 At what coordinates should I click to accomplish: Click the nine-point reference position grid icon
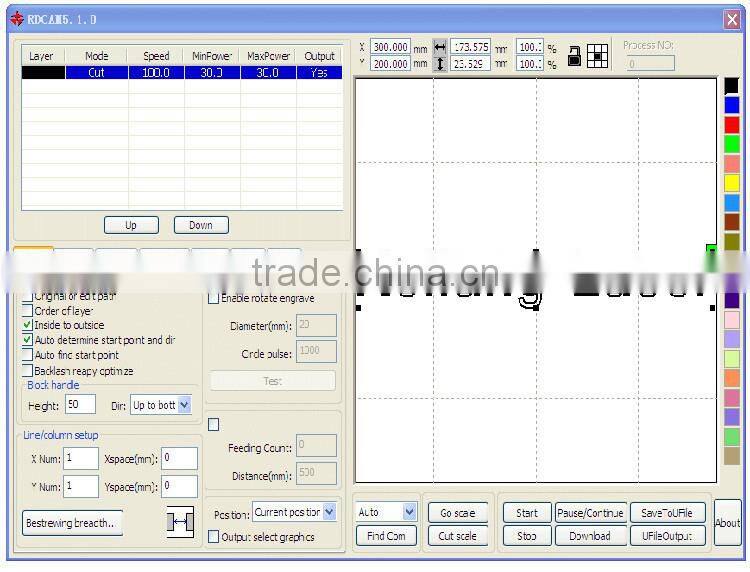[x=597, y=56]
